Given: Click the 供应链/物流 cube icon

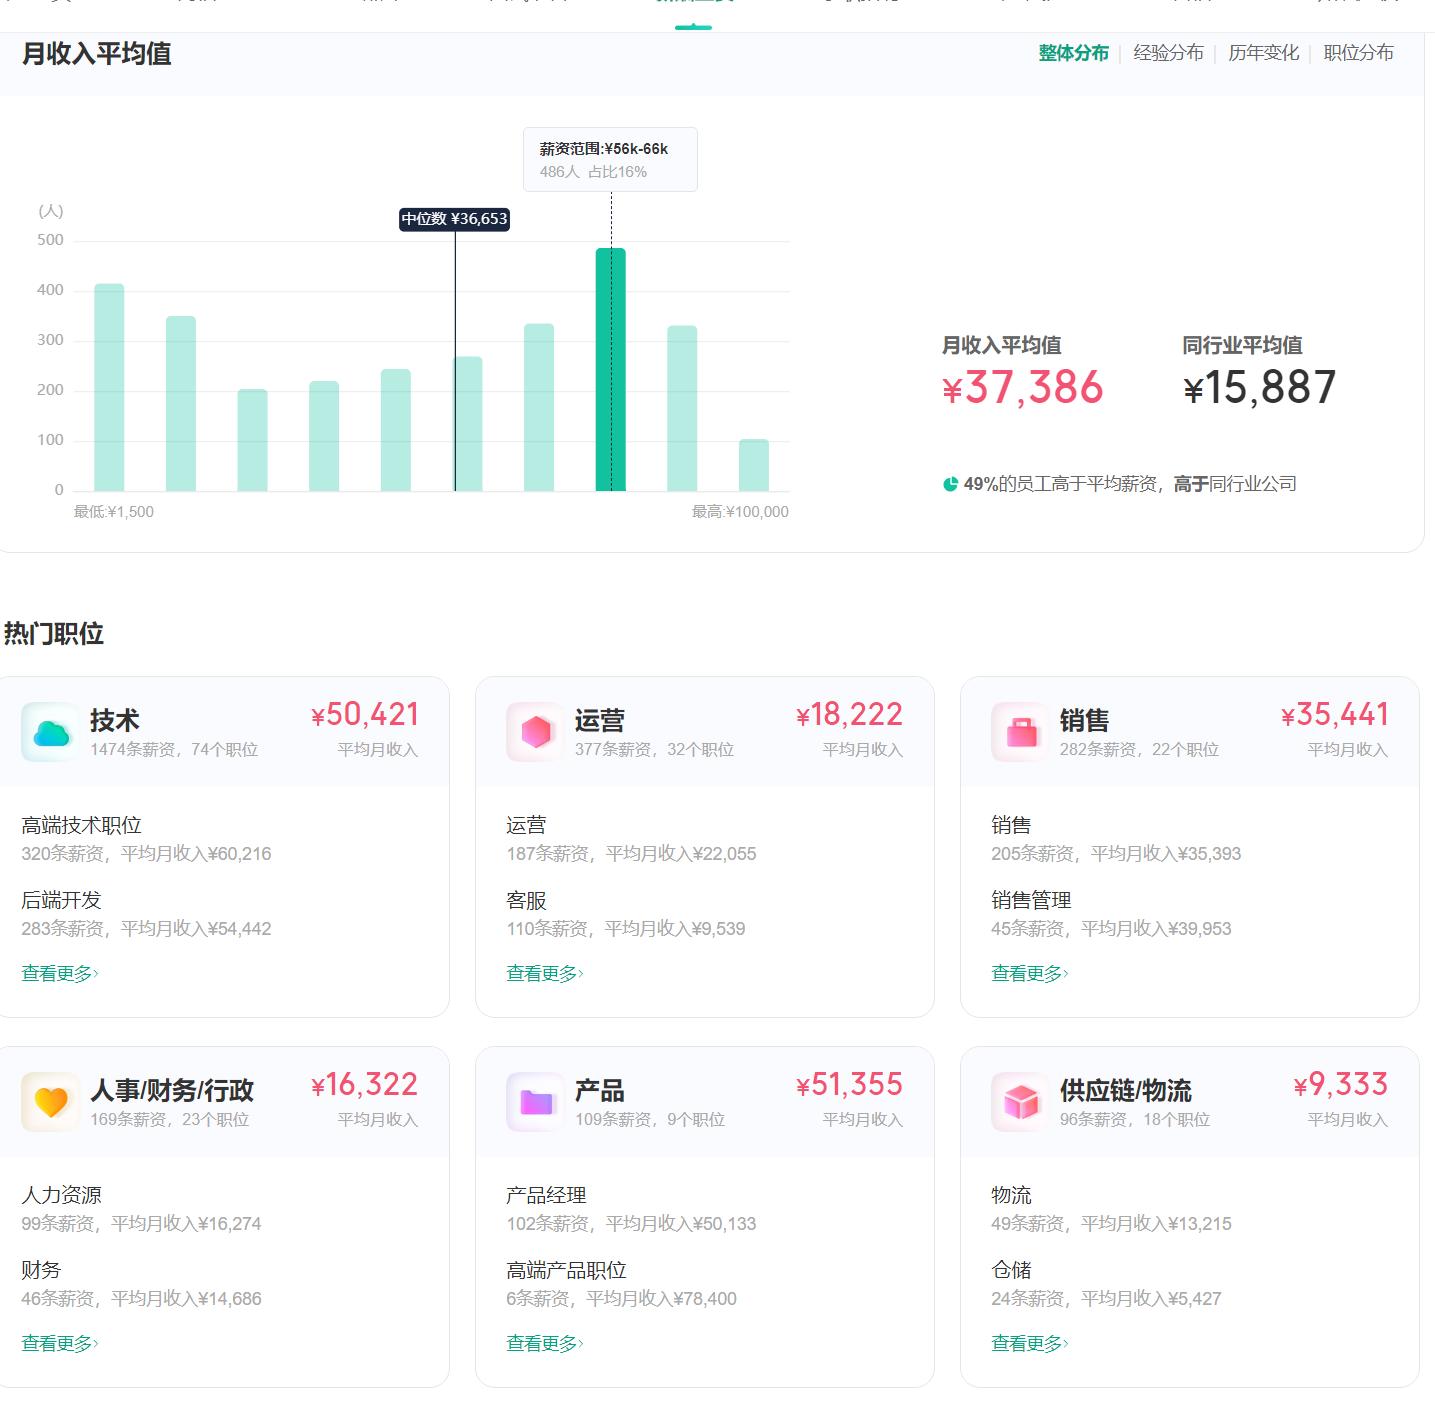Looking at the screenshot, I should click(x=1019, y=1100).
